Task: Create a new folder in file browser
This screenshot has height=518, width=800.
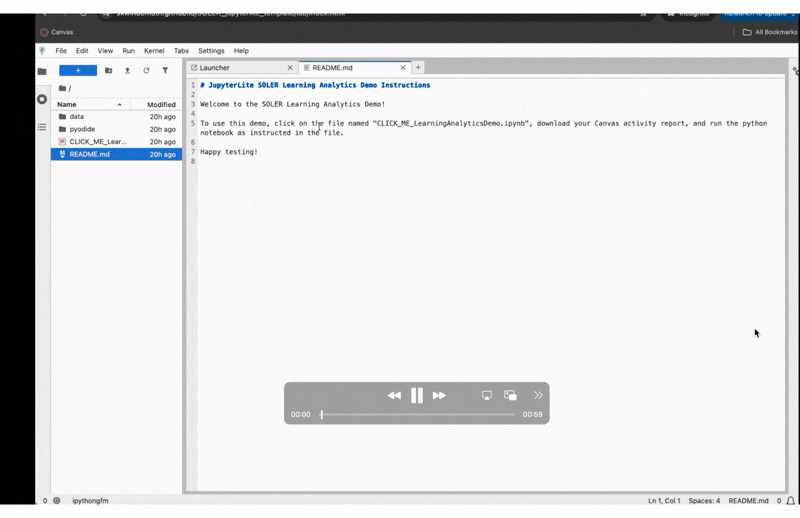Action: [108, 70]
